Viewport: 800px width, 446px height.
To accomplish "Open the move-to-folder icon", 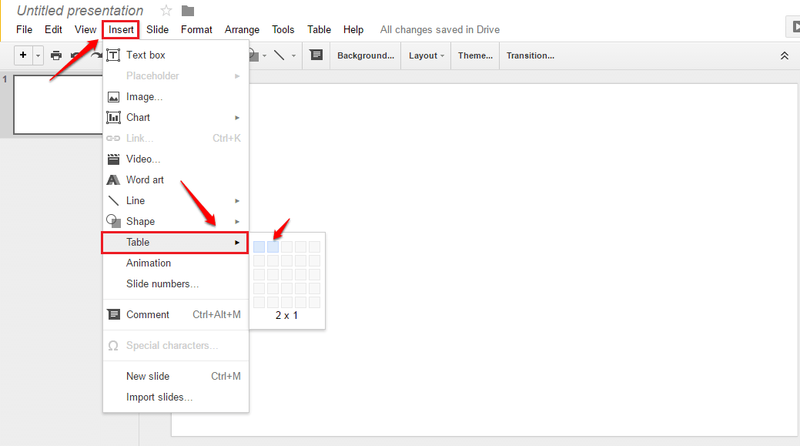I will tap(188, 11).
